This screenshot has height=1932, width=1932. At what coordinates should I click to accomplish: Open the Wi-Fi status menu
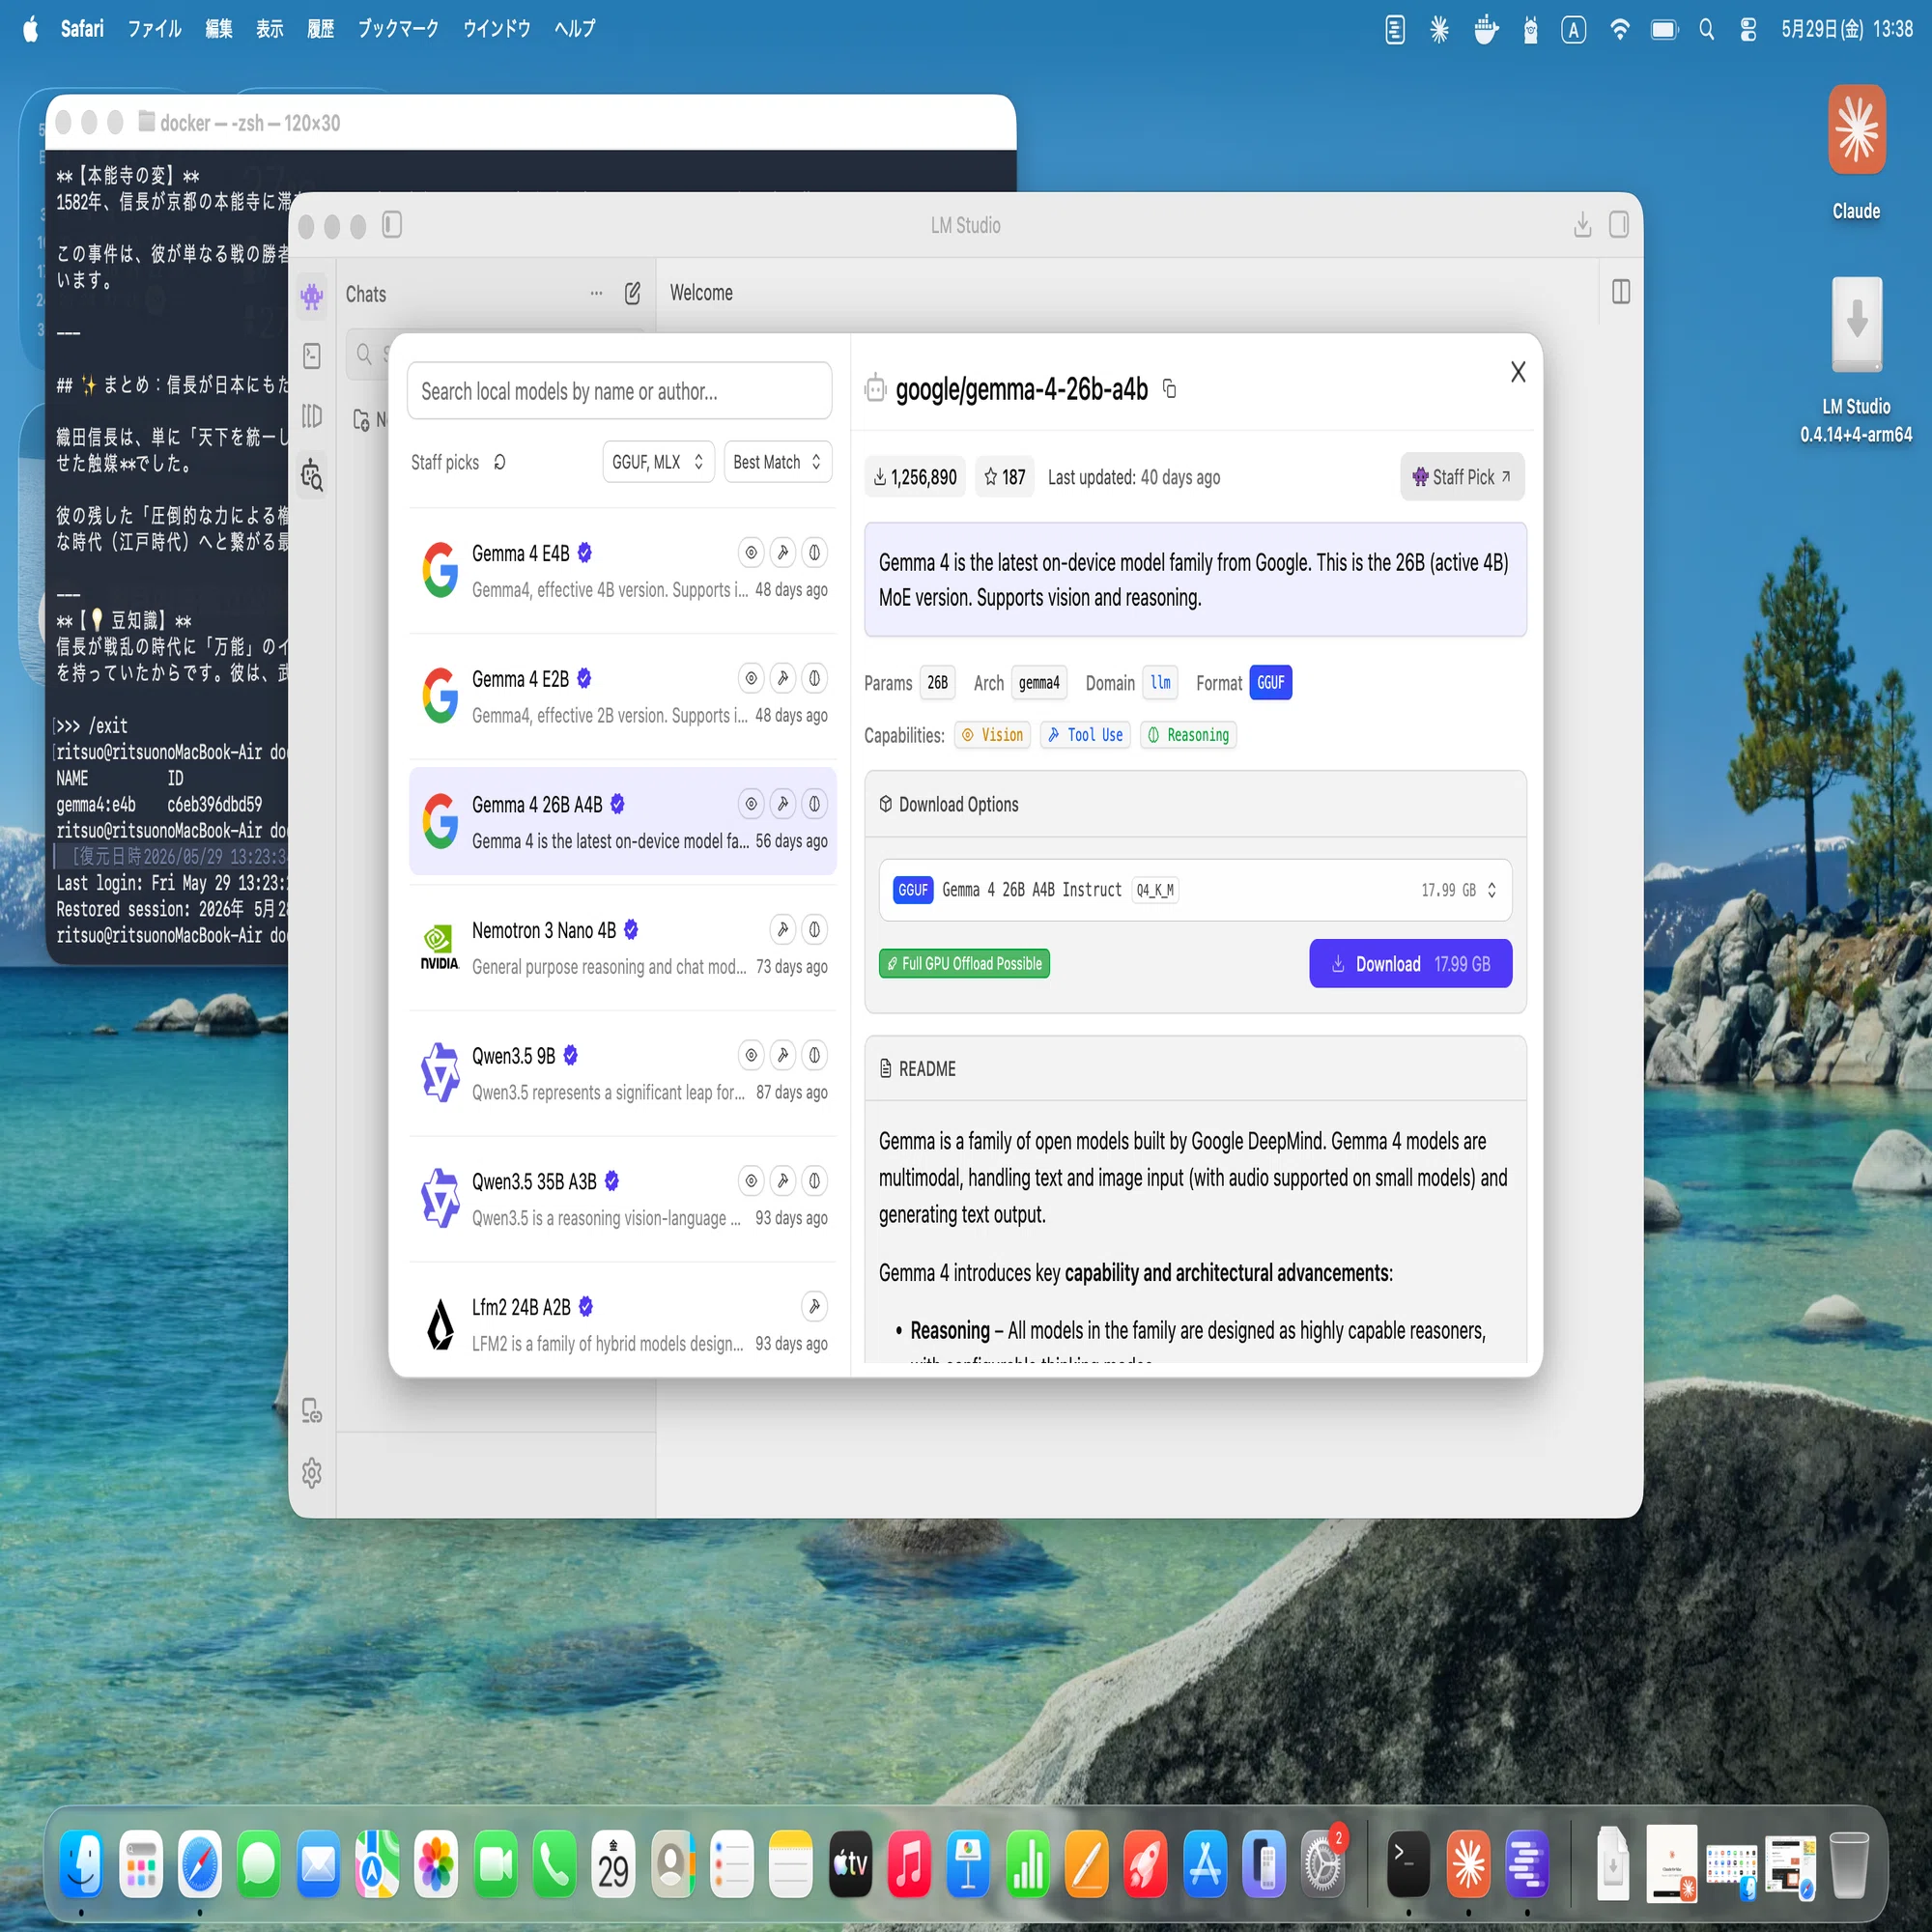coord(1620,29)
